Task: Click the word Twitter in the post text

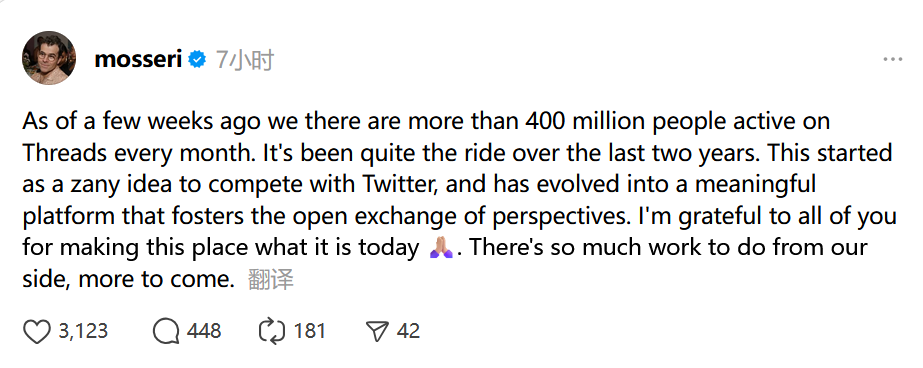Action: [x=400, y=184]
